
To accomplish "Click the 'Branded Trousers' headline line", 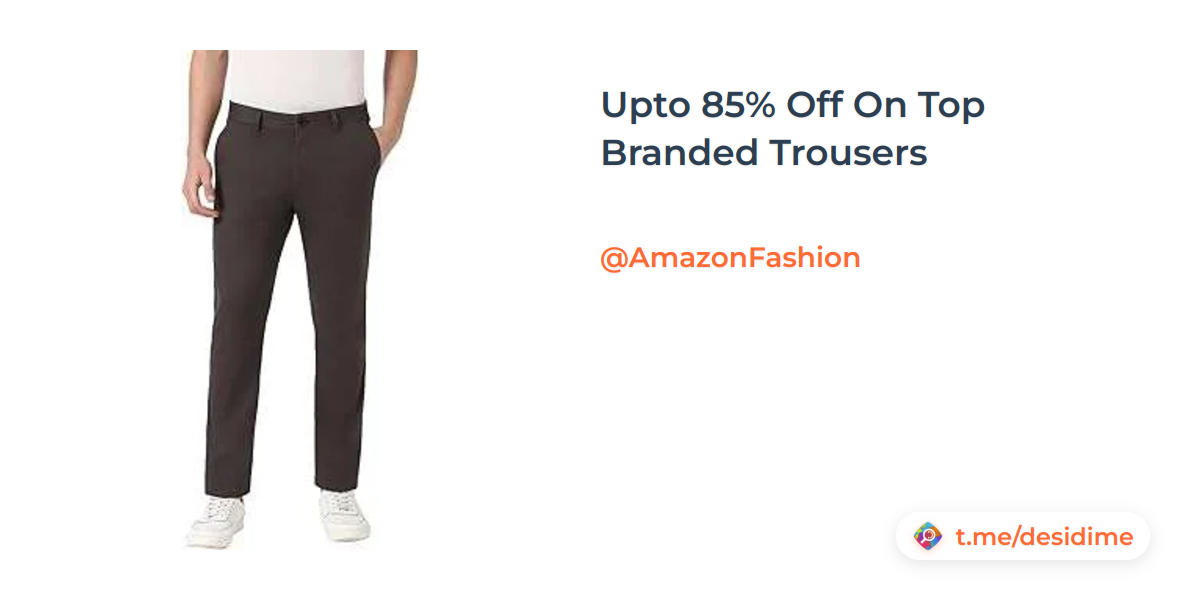I will tap(764, 154).
